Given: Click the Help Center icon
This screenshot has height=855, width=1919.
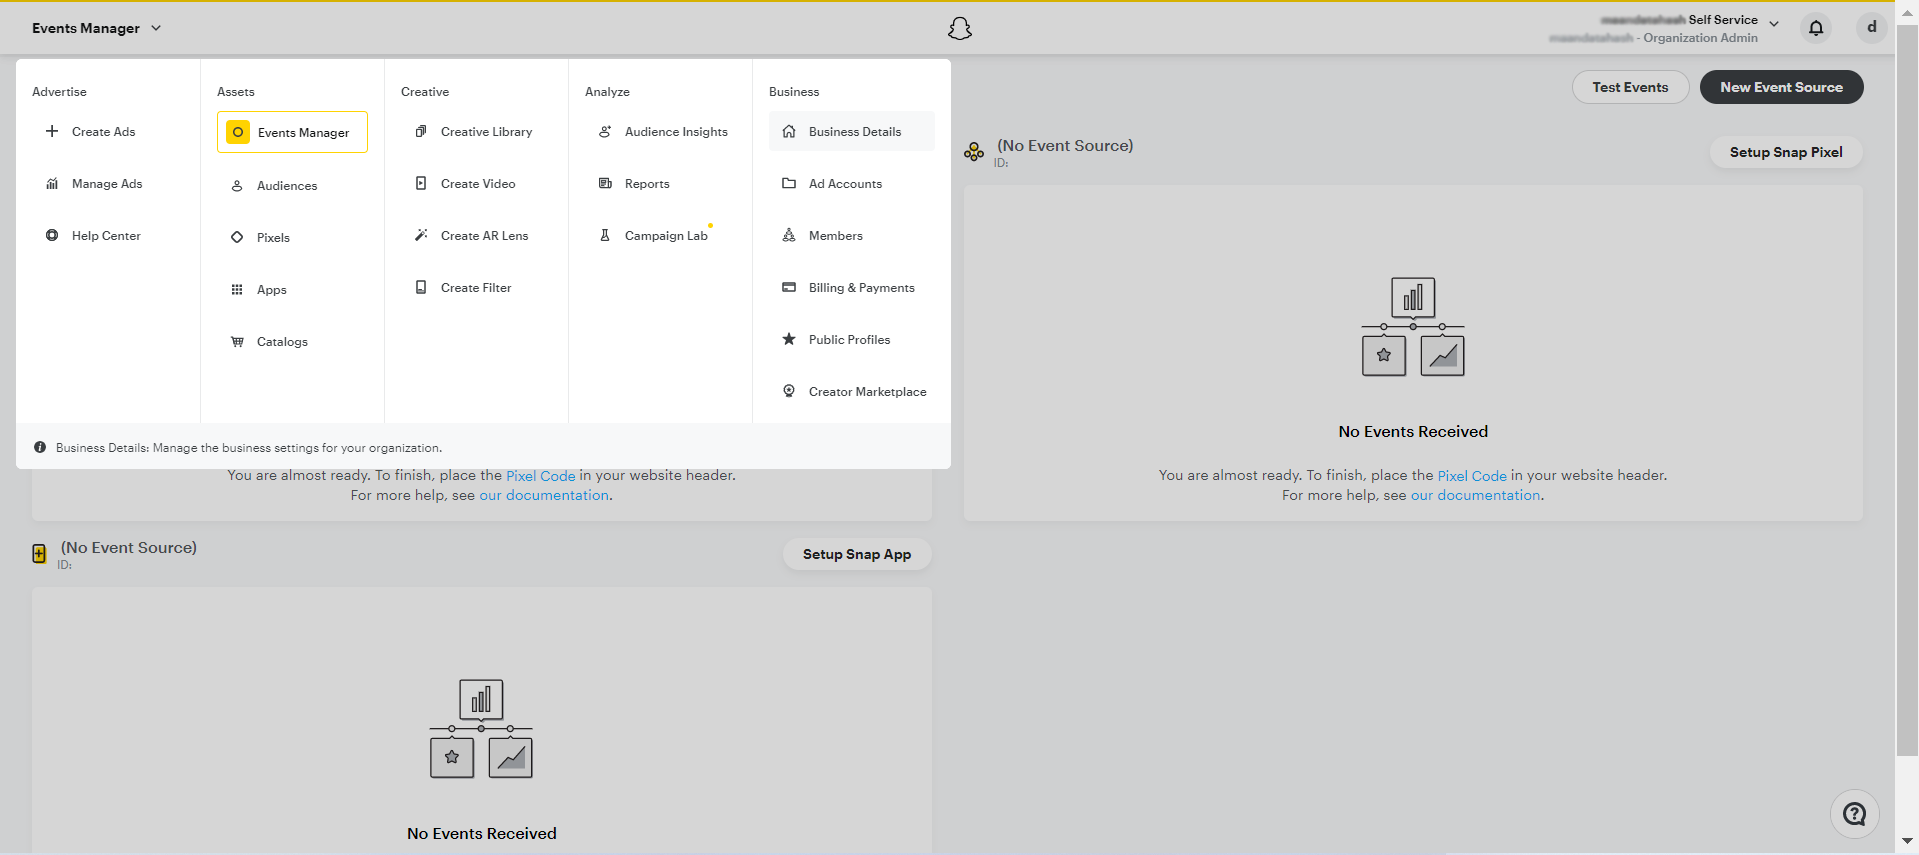Looking at the screenshot, I should (52, 235).
